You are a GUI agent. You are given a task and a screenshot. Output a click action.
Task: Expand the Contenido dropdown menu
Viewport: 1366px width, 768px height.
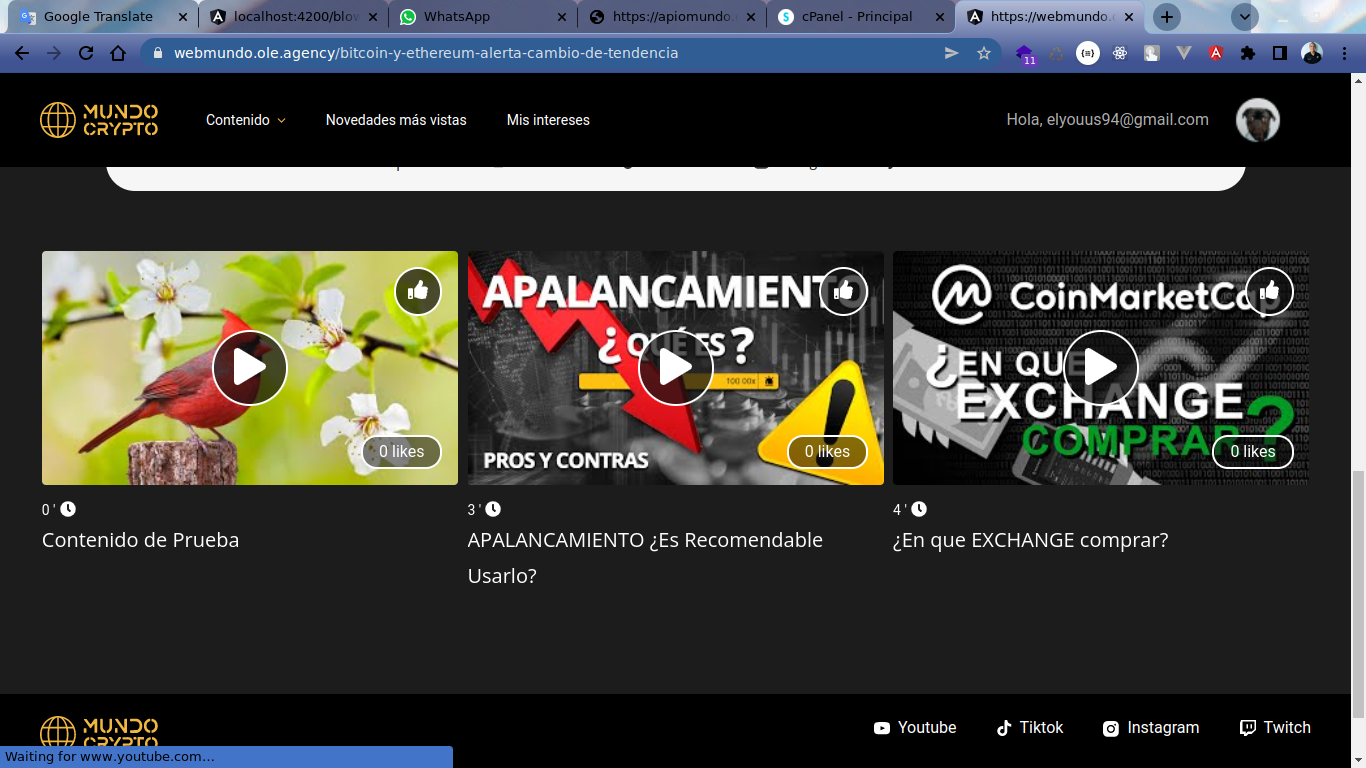tap(245, 120)
